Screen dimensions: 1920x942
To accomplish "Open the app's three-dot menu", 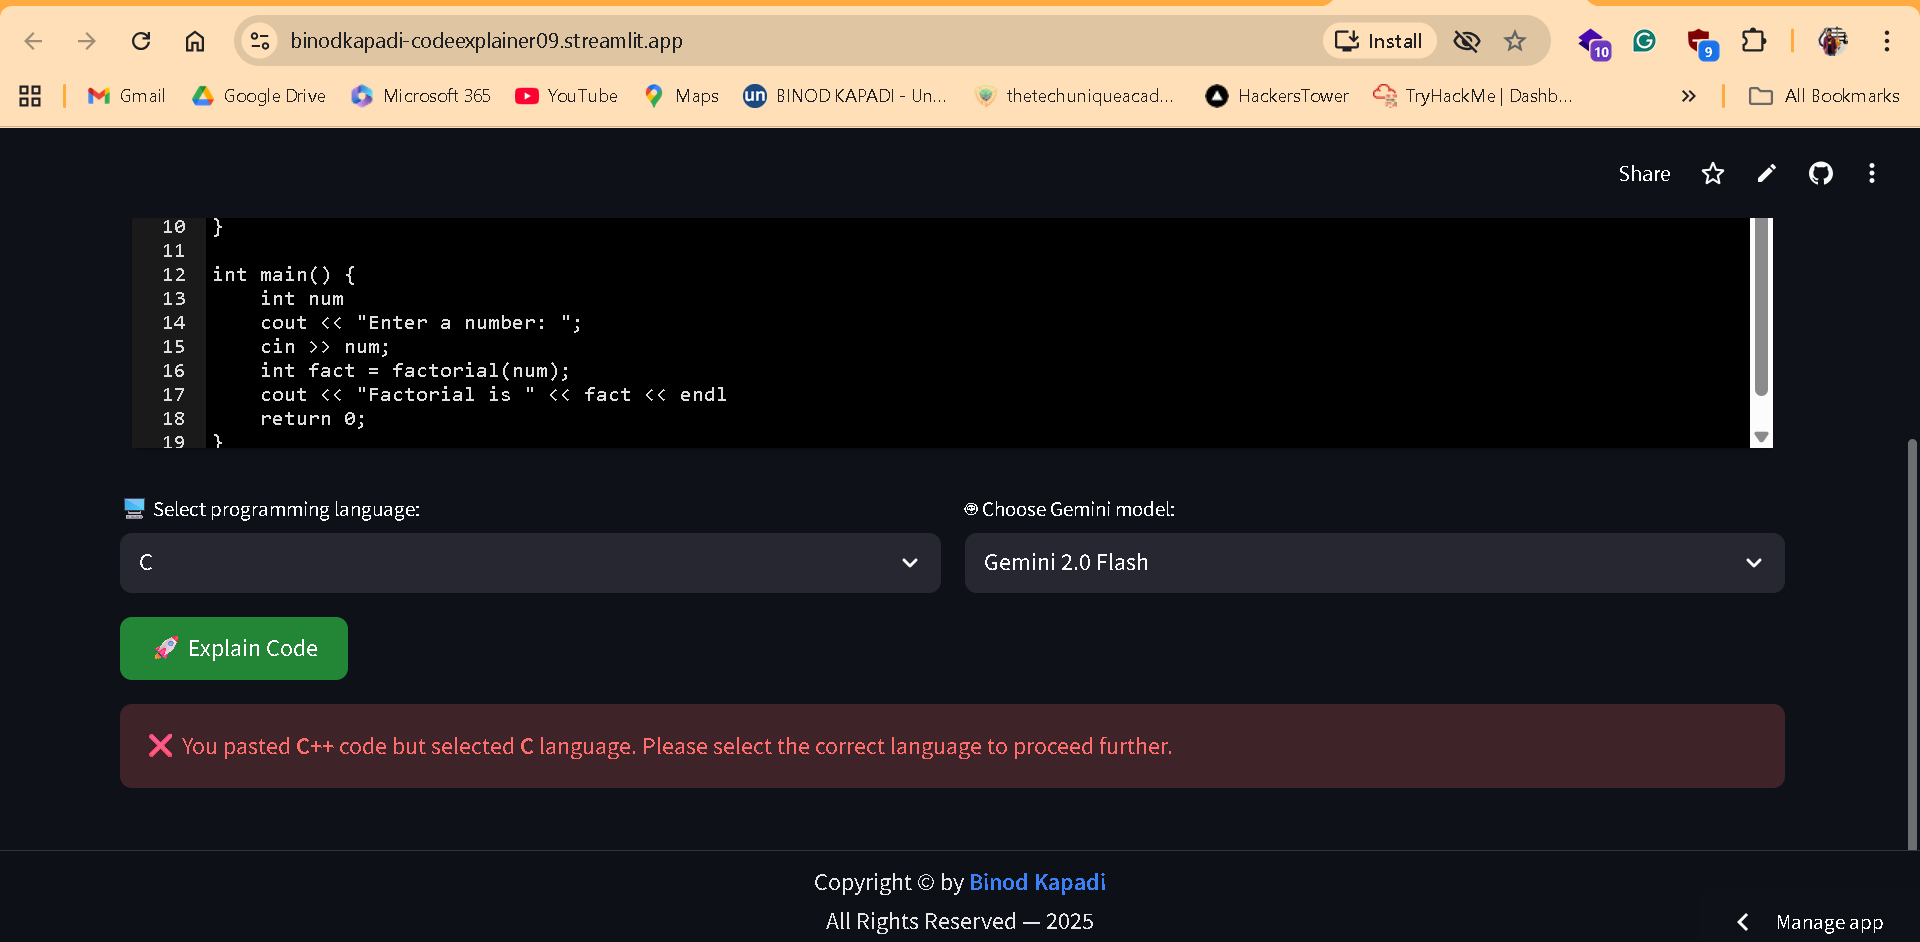I will point(1872,173).
